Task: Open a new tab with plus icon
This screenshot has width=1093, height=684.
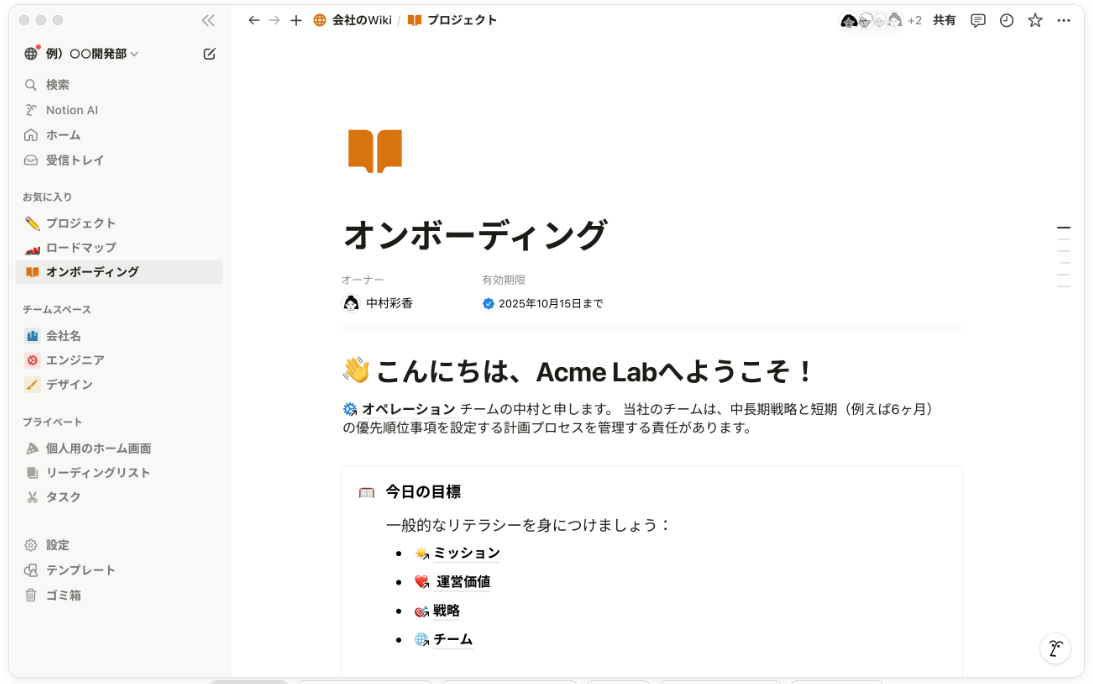Action: coord(296,20)
